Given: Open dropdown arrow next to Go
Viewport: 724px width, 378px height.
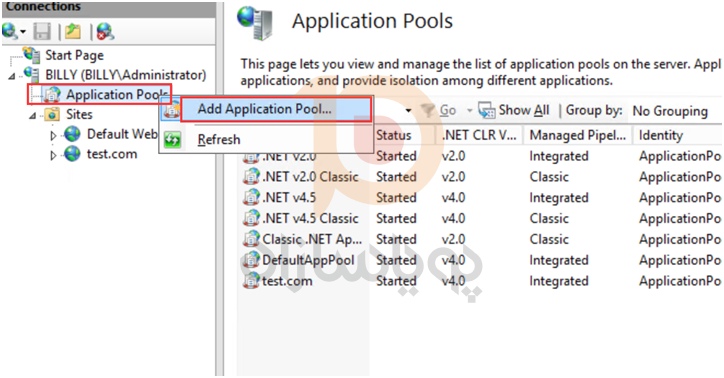Looking at the screenshot, I should click(x=470, y=111).
